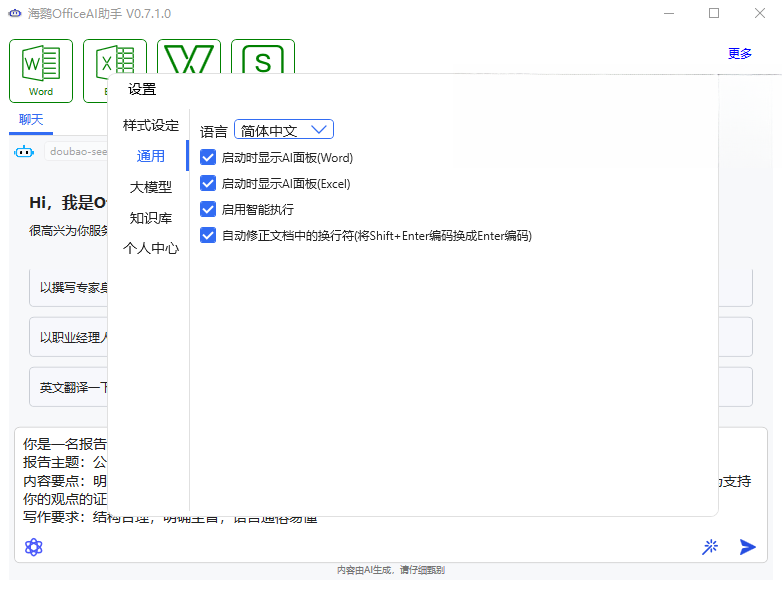Open the Word application button

(x=41, y=71)
